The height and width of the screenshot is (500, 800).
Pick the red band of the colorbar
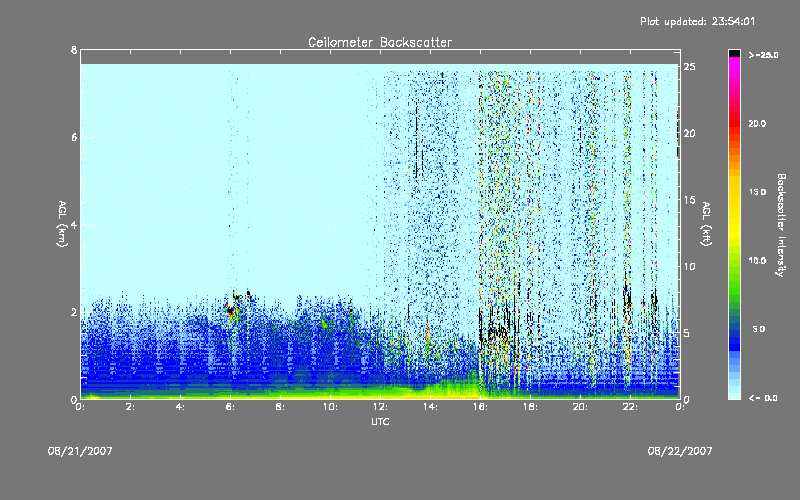pyautogui.click(x=734, y=125)
